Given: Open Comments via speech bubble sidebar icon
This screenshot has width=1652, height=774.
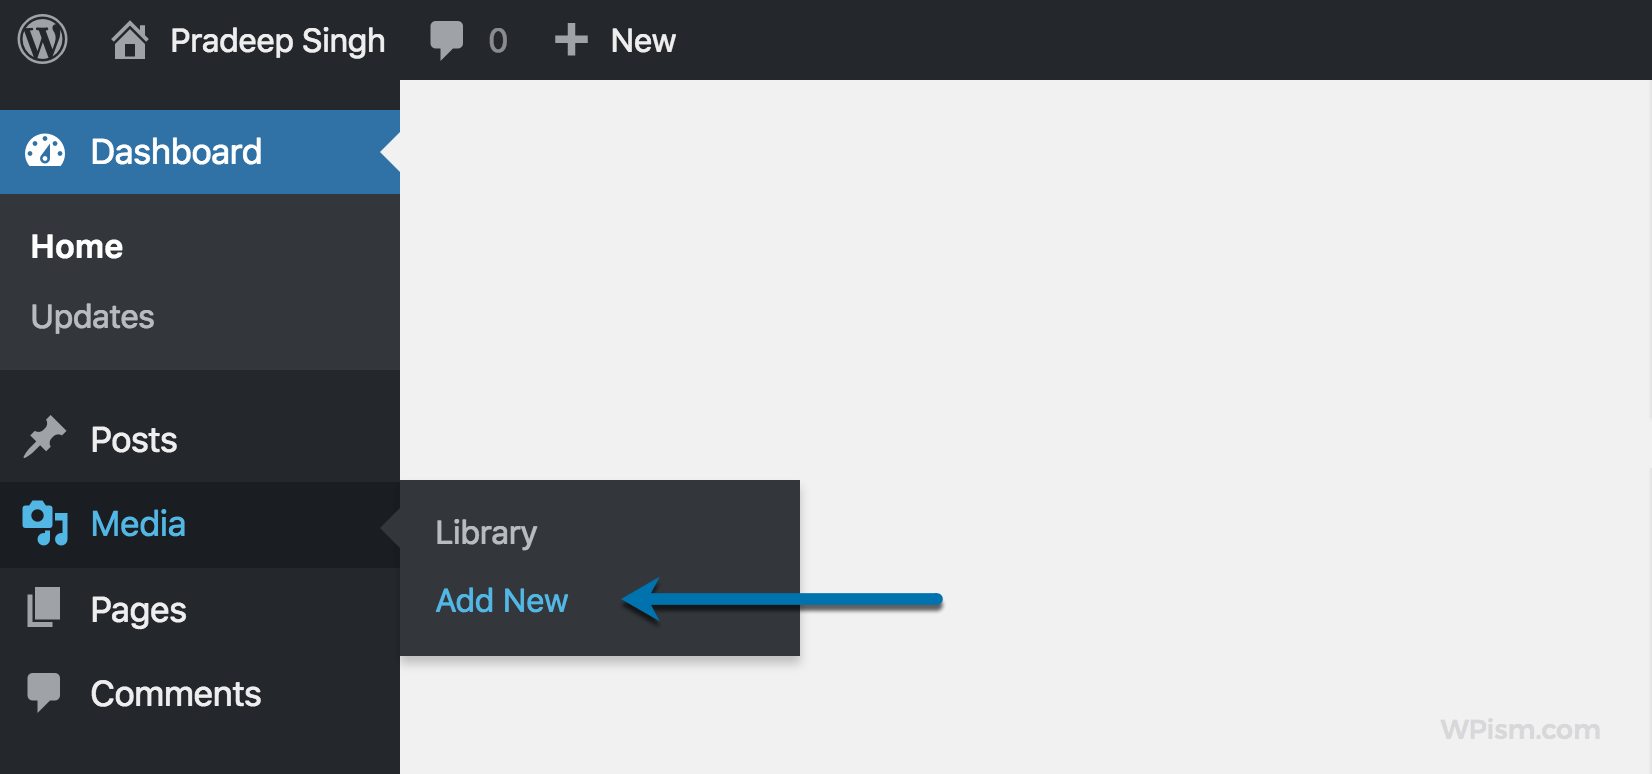Looking at the screenshot, I should pyautogui.click(x=44, y=693).
